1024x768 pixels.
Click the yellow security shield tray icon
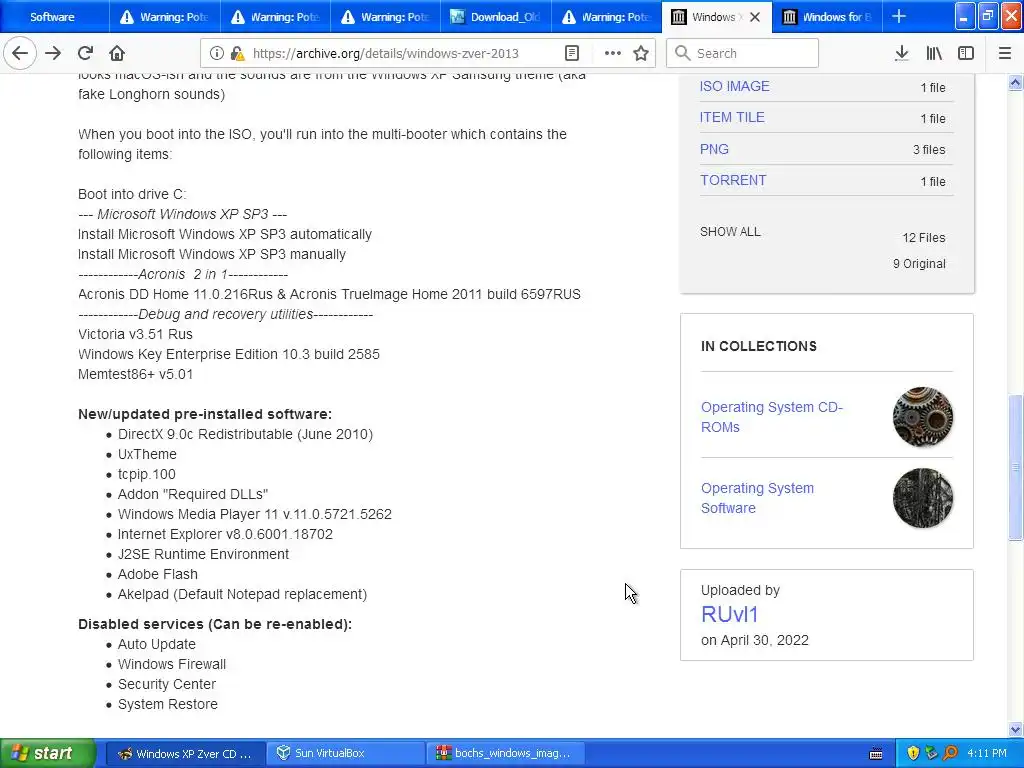click(x=913, y=754)
